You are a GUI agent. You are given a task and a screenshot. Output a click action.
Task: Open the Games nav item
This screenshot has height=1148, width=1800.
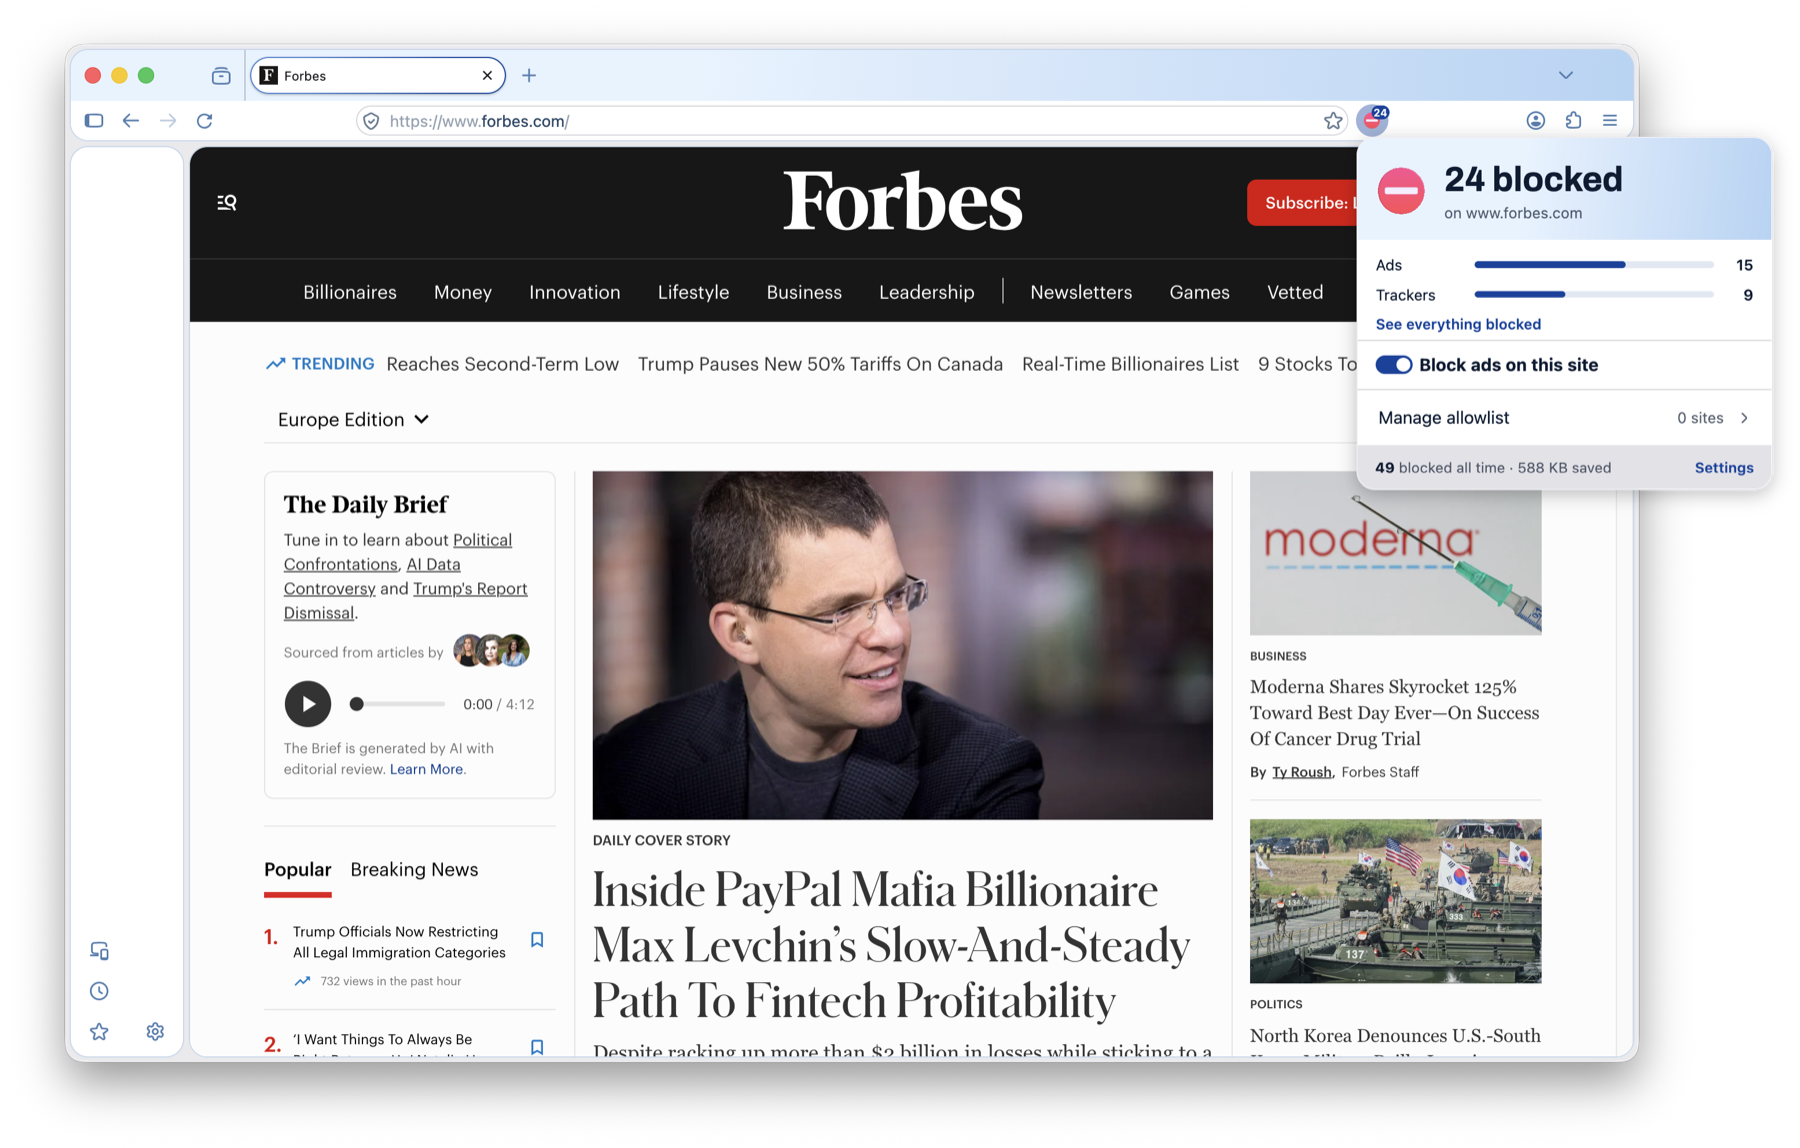click(1199, 292)
